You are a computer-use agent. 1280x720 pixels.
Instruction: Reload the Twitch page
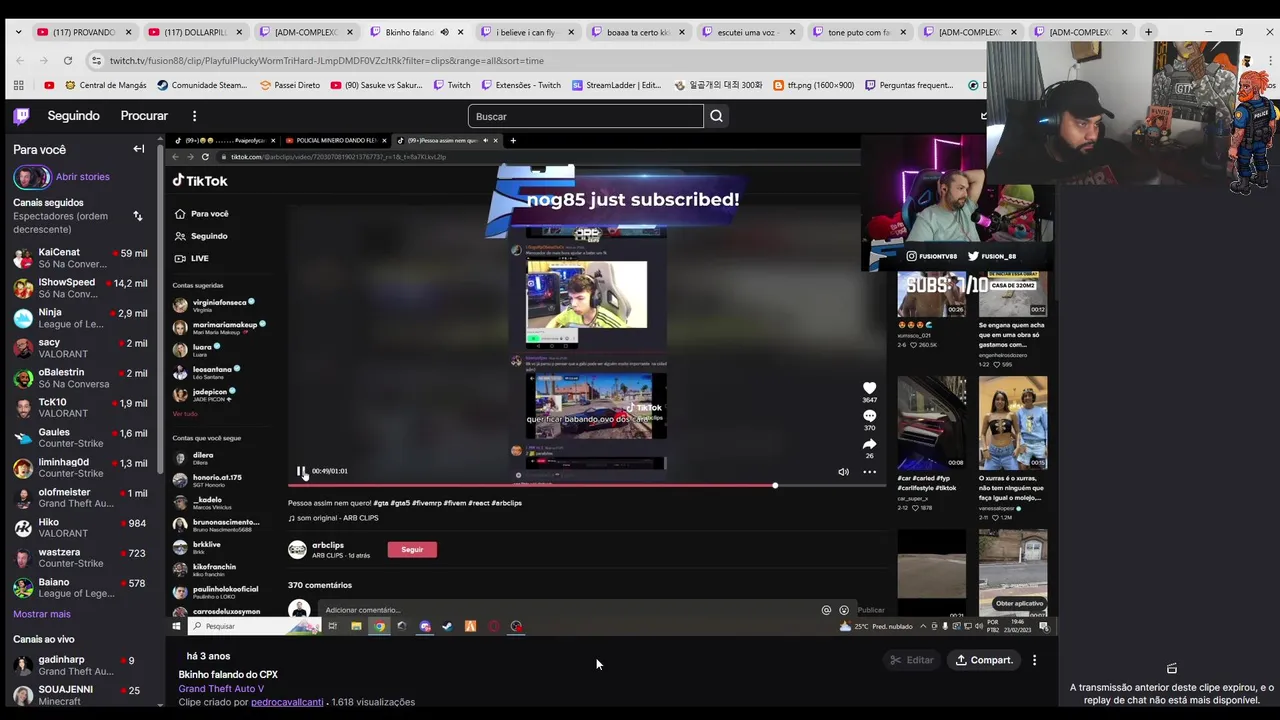point(68,60)
